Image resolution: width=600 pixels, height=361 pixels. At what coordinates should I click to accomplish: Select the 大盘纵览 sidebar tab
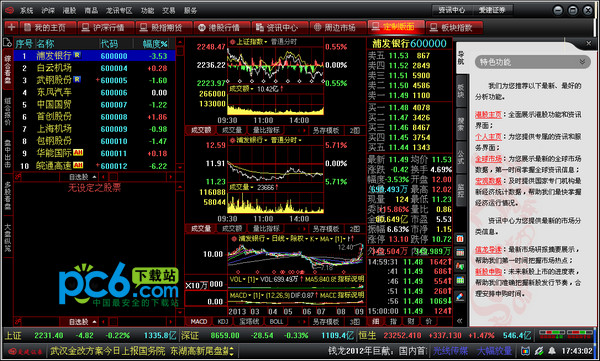[8, 237]
